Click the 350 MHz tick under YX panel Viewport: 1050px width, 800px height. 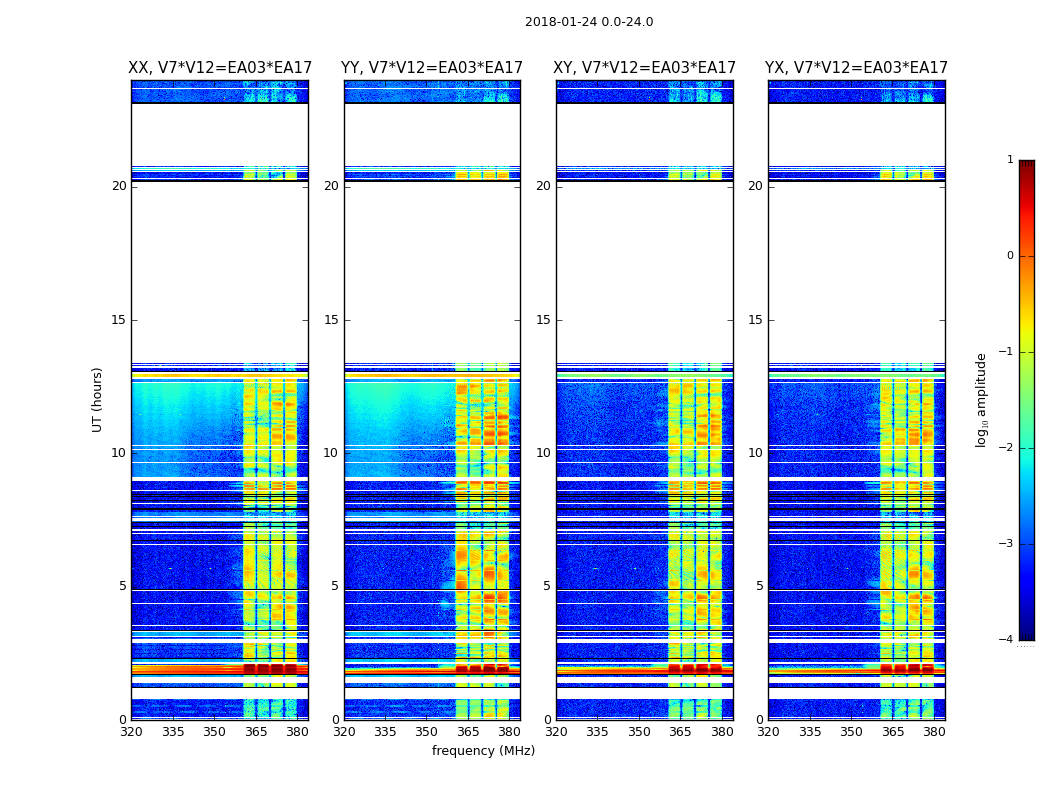point(851,732)
